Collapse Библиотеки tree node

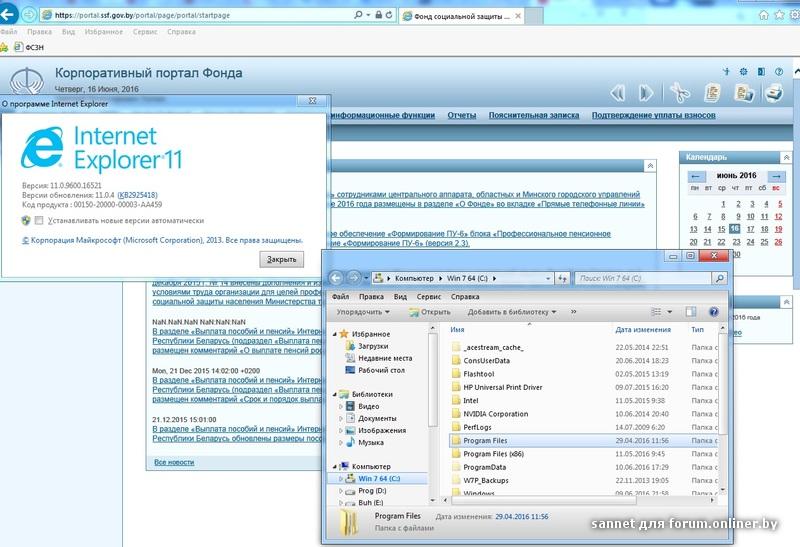pyautogui.click(x=335, y=394)
